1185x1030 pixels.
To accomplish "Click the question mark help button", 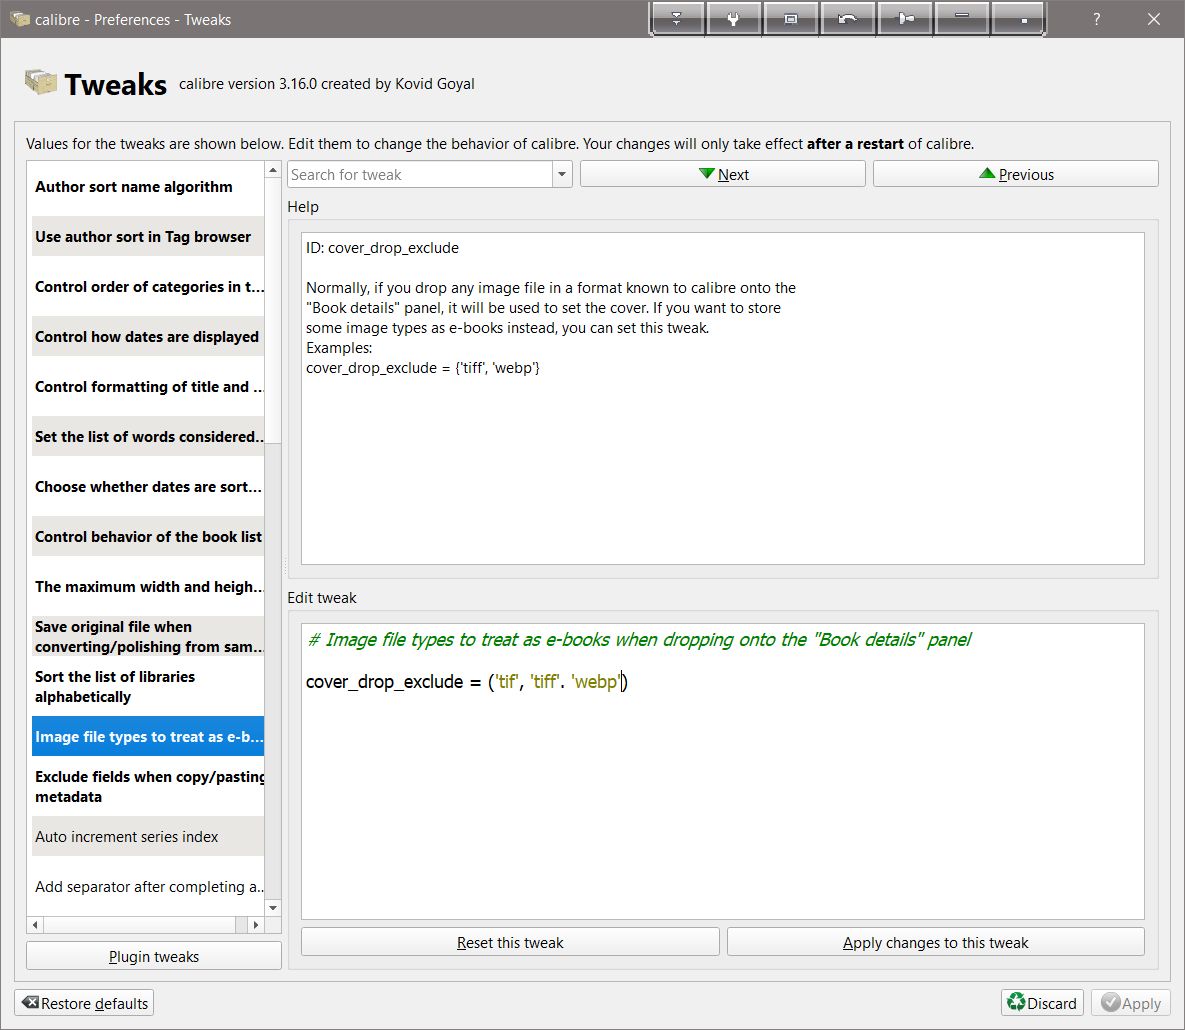I will [1097, 19].
